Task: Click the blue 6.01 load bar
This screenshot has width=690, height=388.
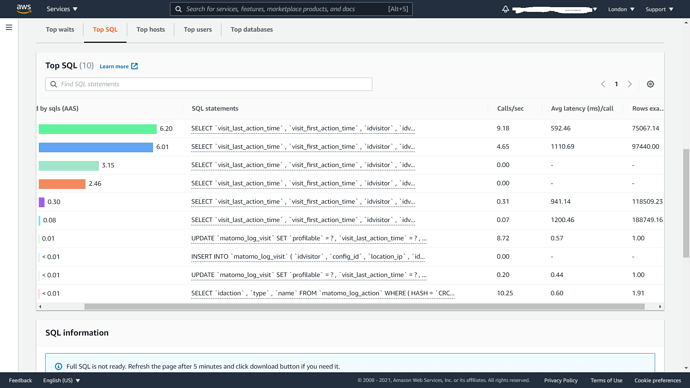Action: [x=96, y=147]
